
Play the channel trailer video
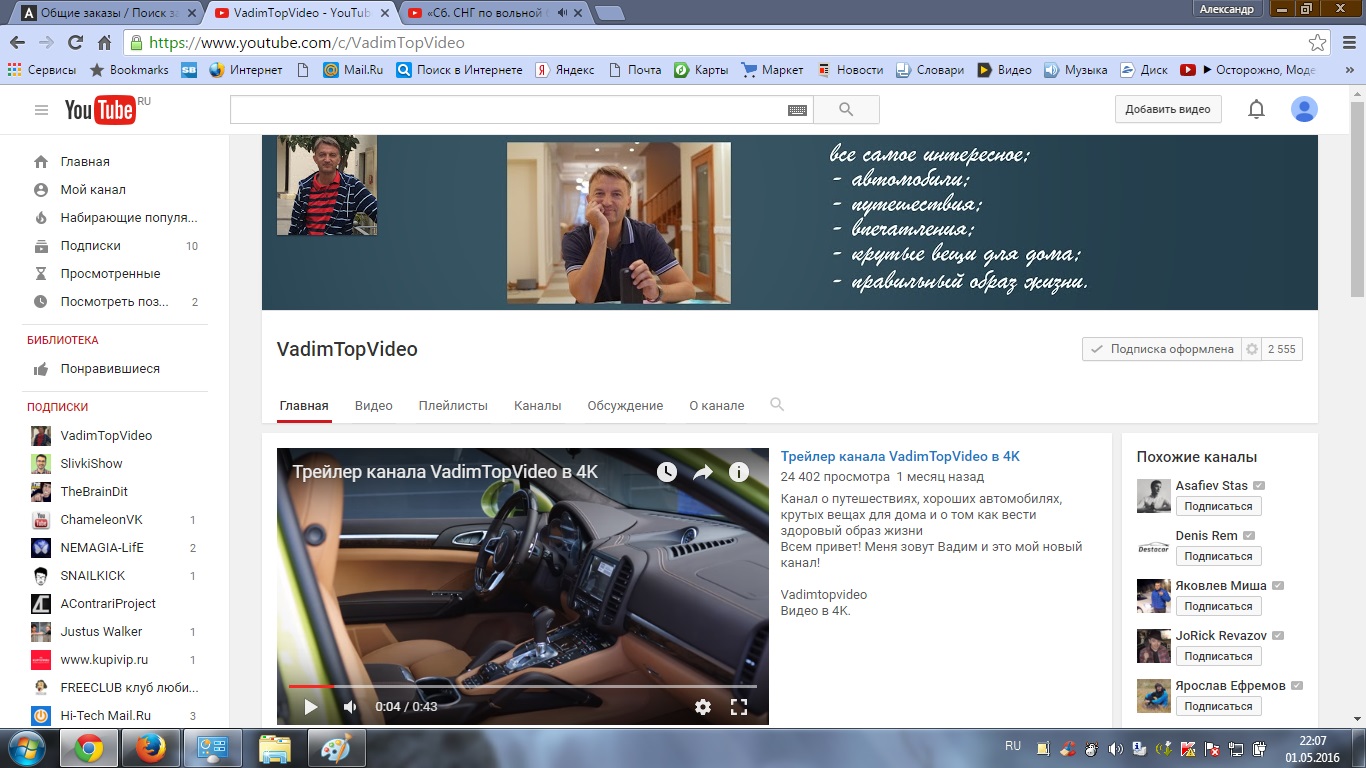pos(311,707)
